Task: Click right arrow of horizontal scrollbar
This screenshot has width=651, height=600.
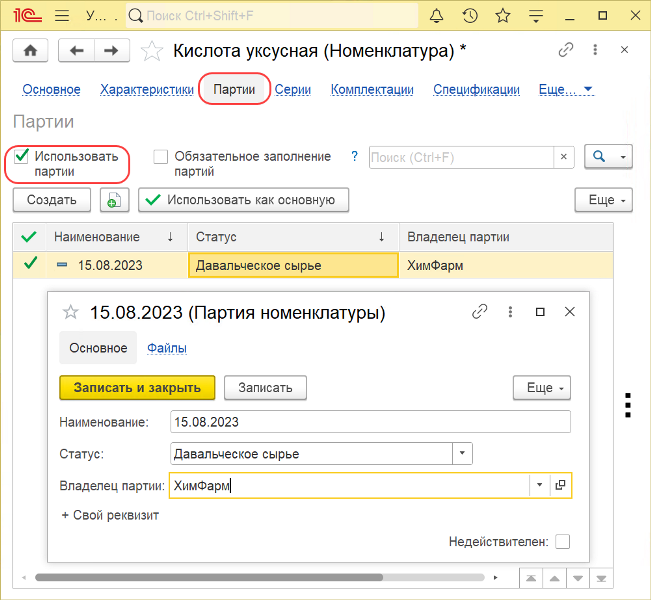Action: tap(495, 578)
